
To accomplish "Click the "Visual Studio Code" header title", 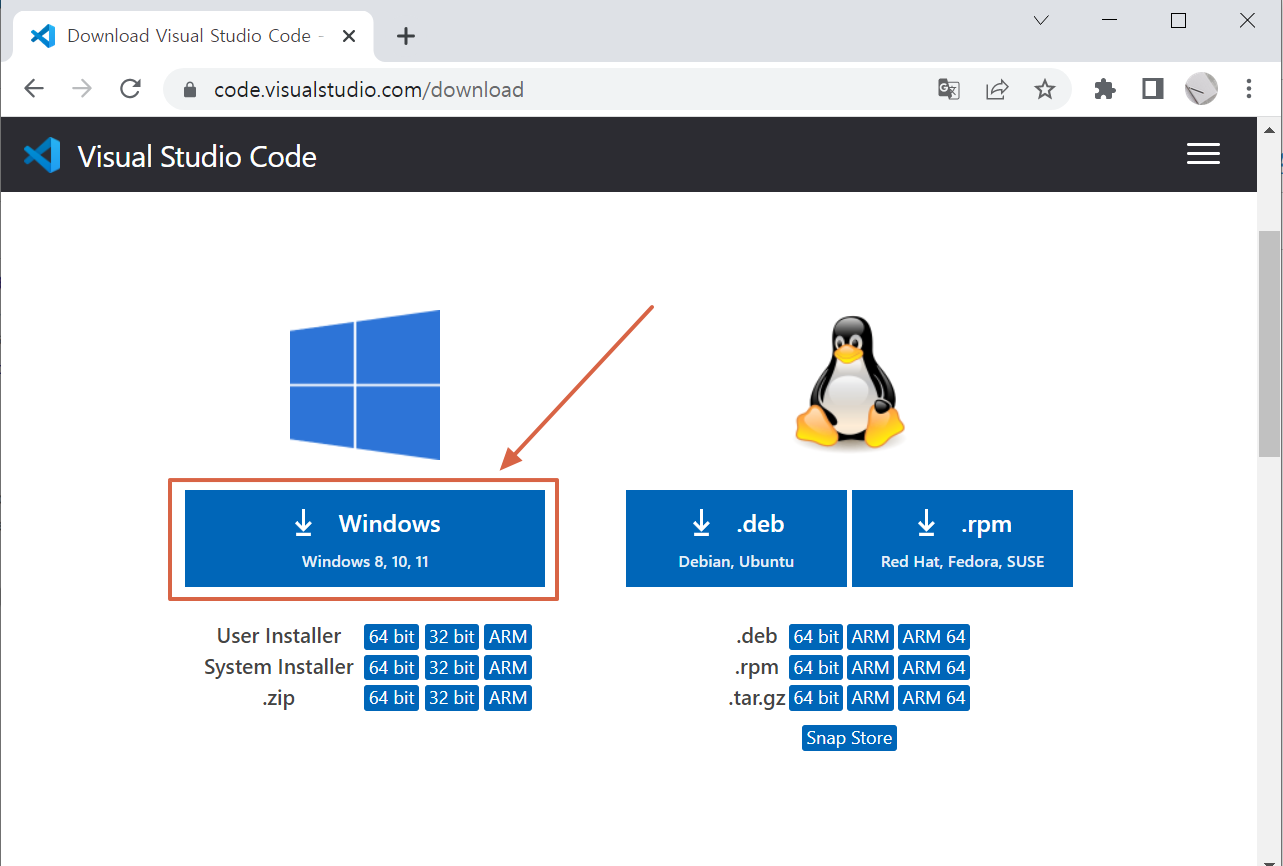I will pos(197,157).
